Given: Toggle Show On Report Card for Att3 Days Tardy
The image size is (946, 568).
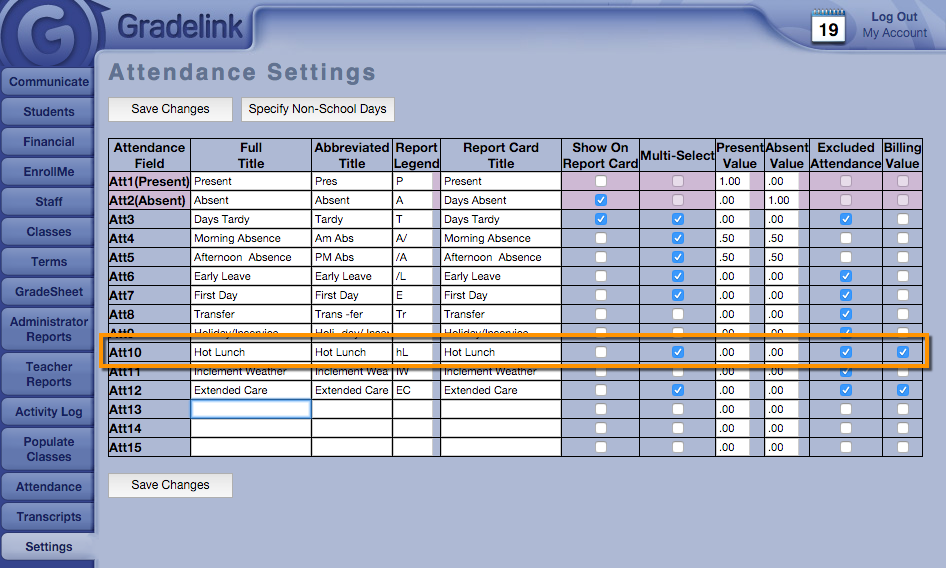Looking at the screenshot, I should (x=600, y=219).
